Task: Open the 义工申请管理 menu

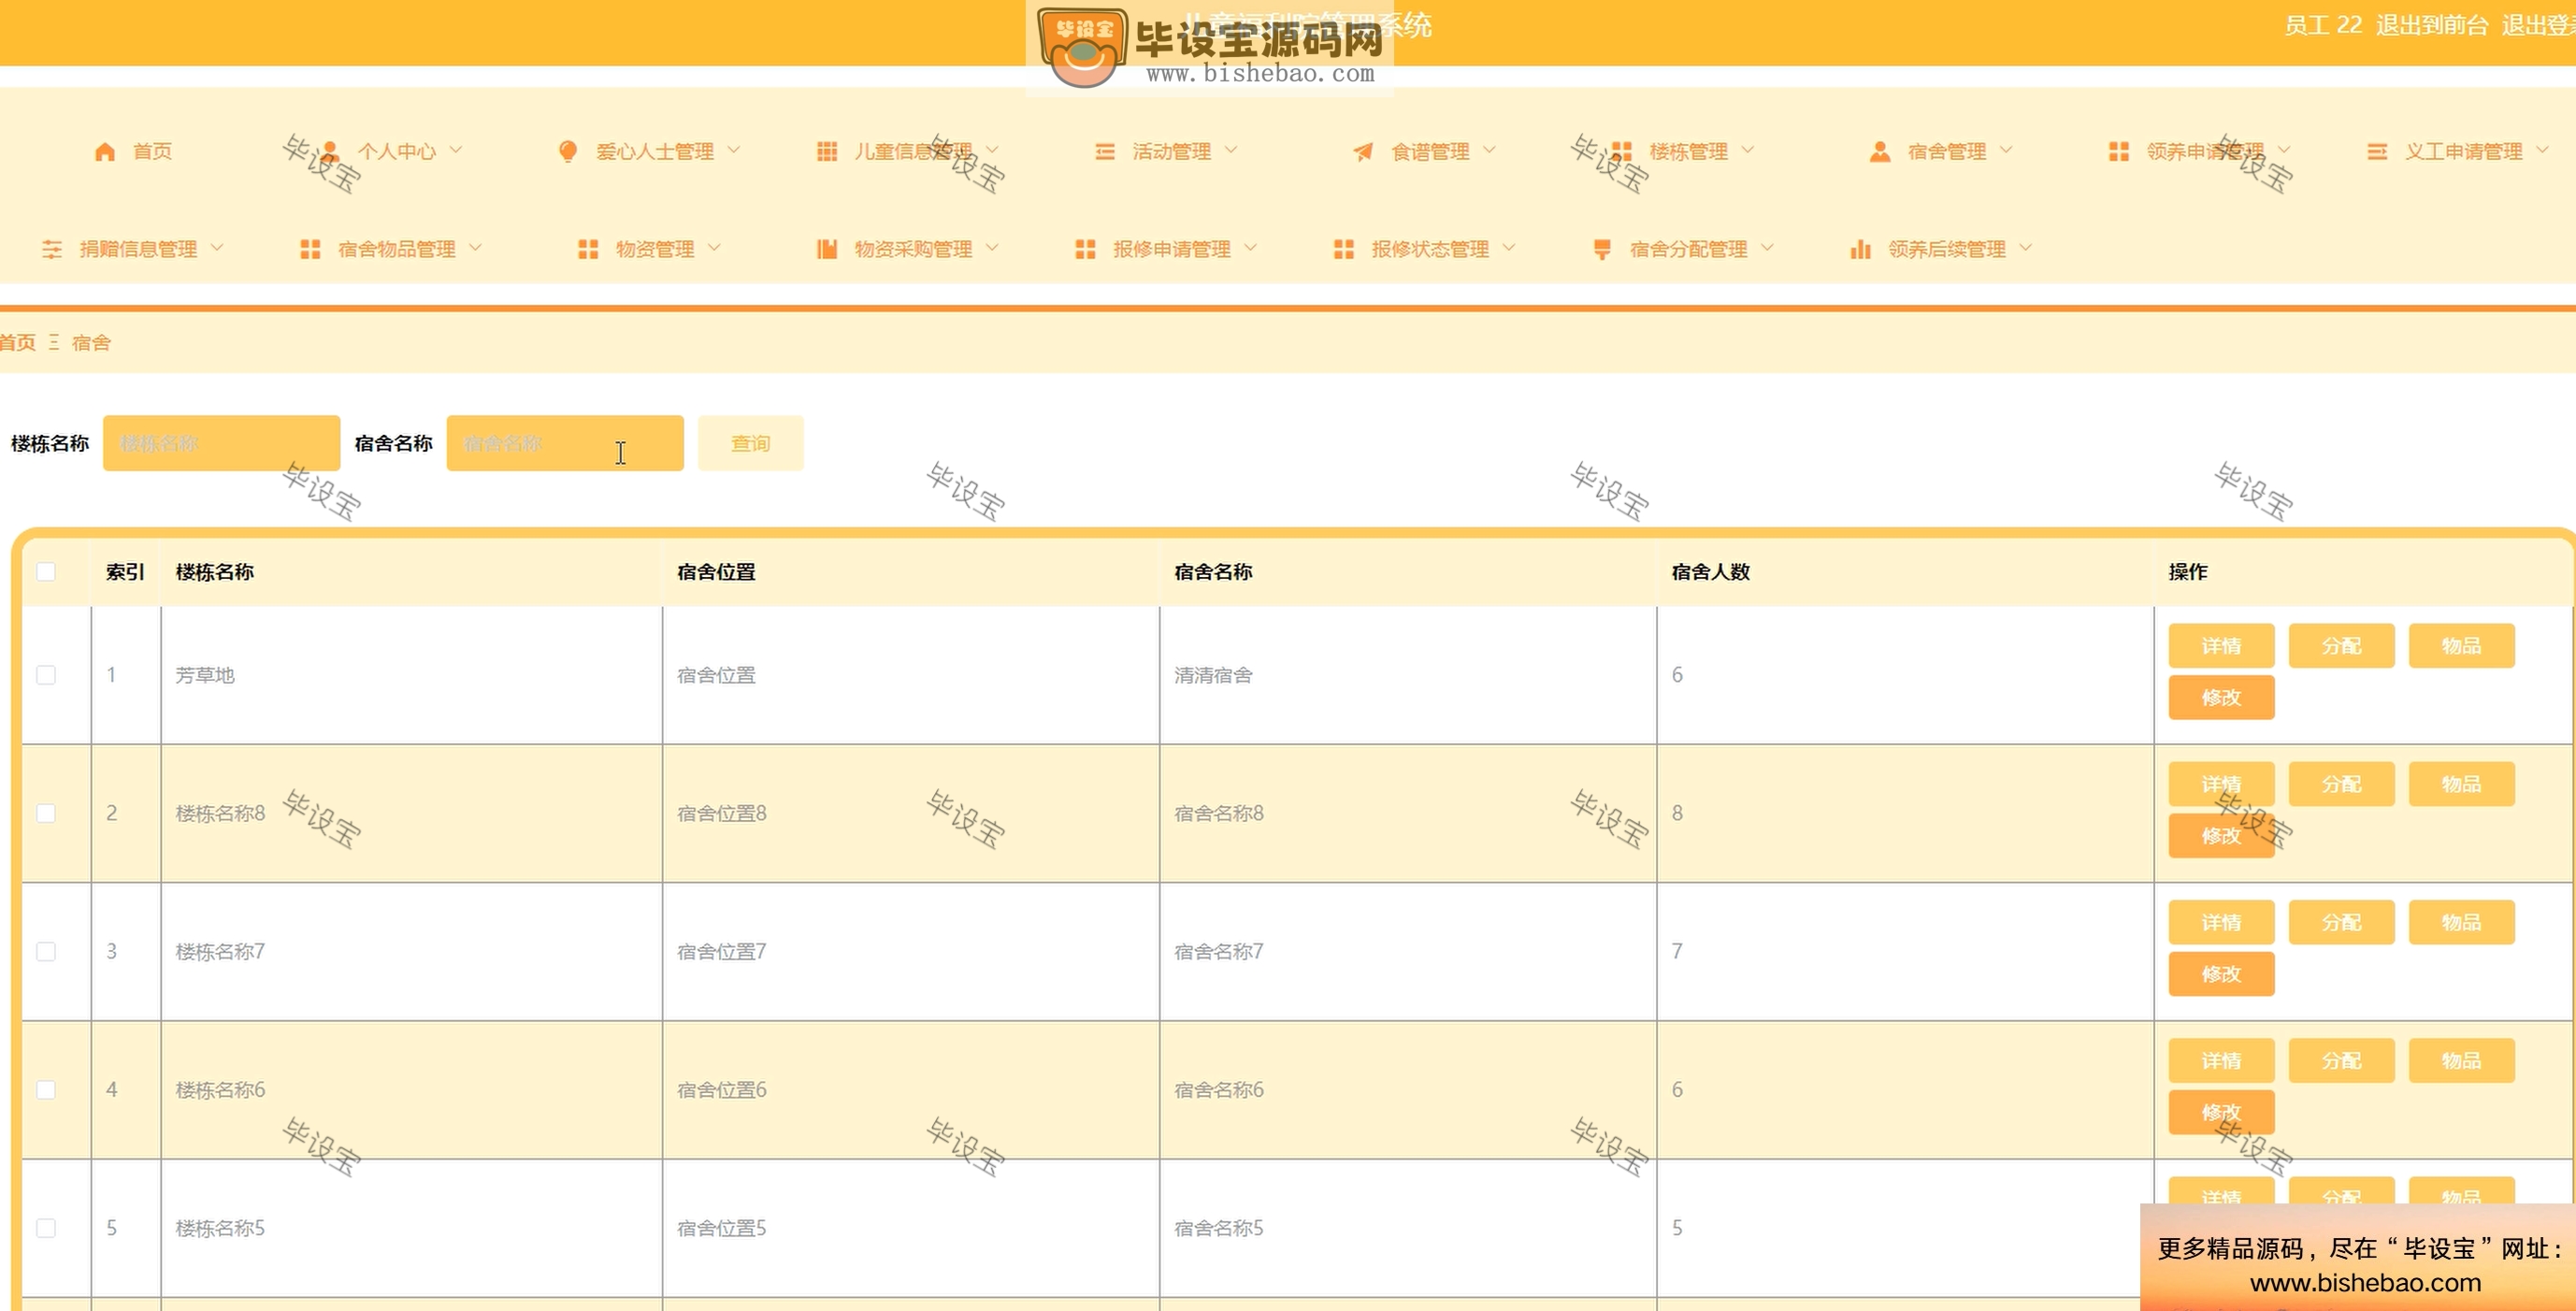Action: [x=2464, y=151]
